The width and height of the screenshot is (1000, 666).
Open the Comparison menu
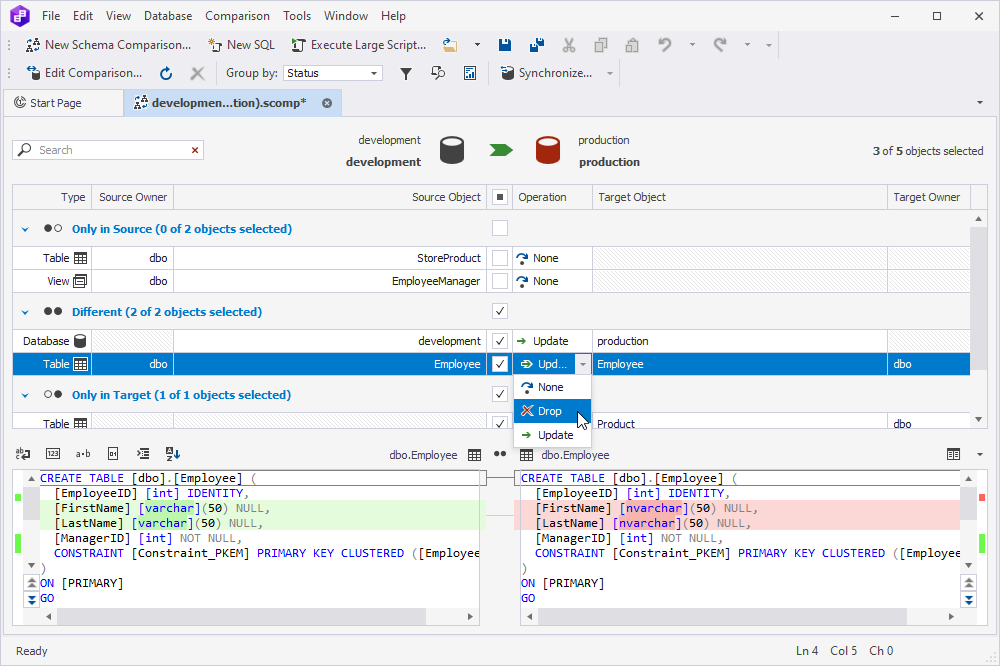click(x=237, y=16)
